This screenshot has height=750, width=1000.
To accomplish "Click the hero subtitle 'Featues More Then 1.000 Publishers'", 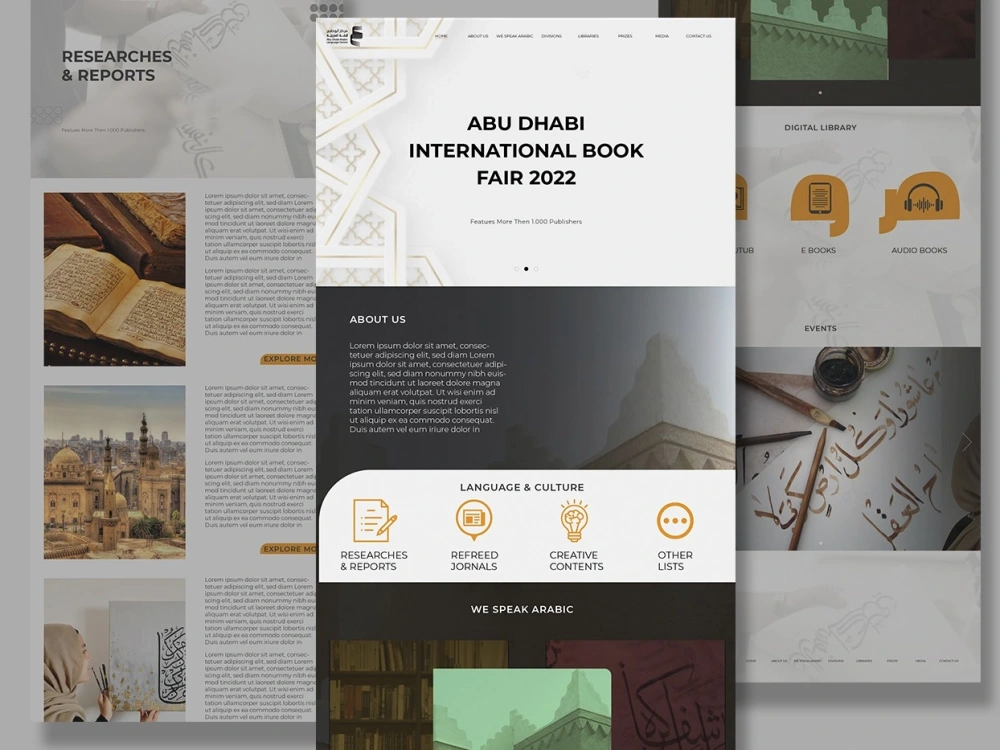I will [x=526, y=222].
